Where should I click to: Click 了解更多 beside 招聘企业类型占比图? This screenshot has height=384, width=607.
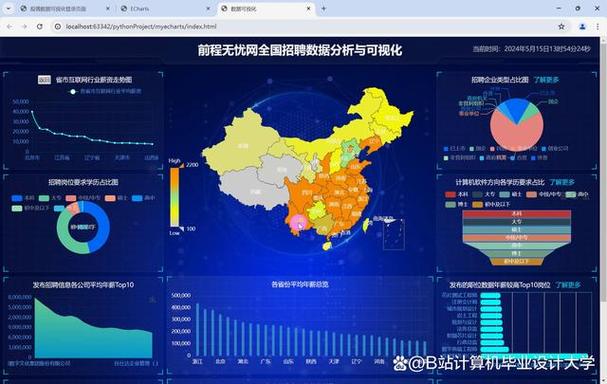(x=546, y=80)
